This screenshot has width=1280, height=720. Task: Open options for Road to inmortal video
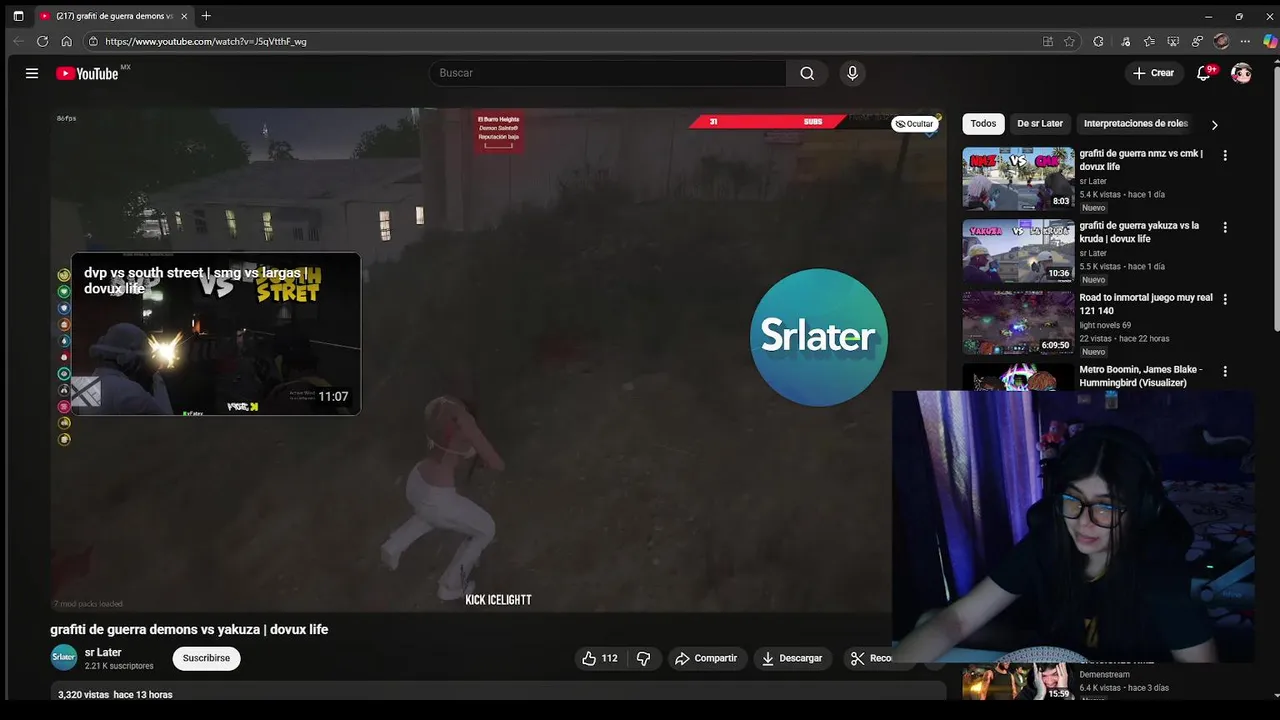coord(1225,299)
